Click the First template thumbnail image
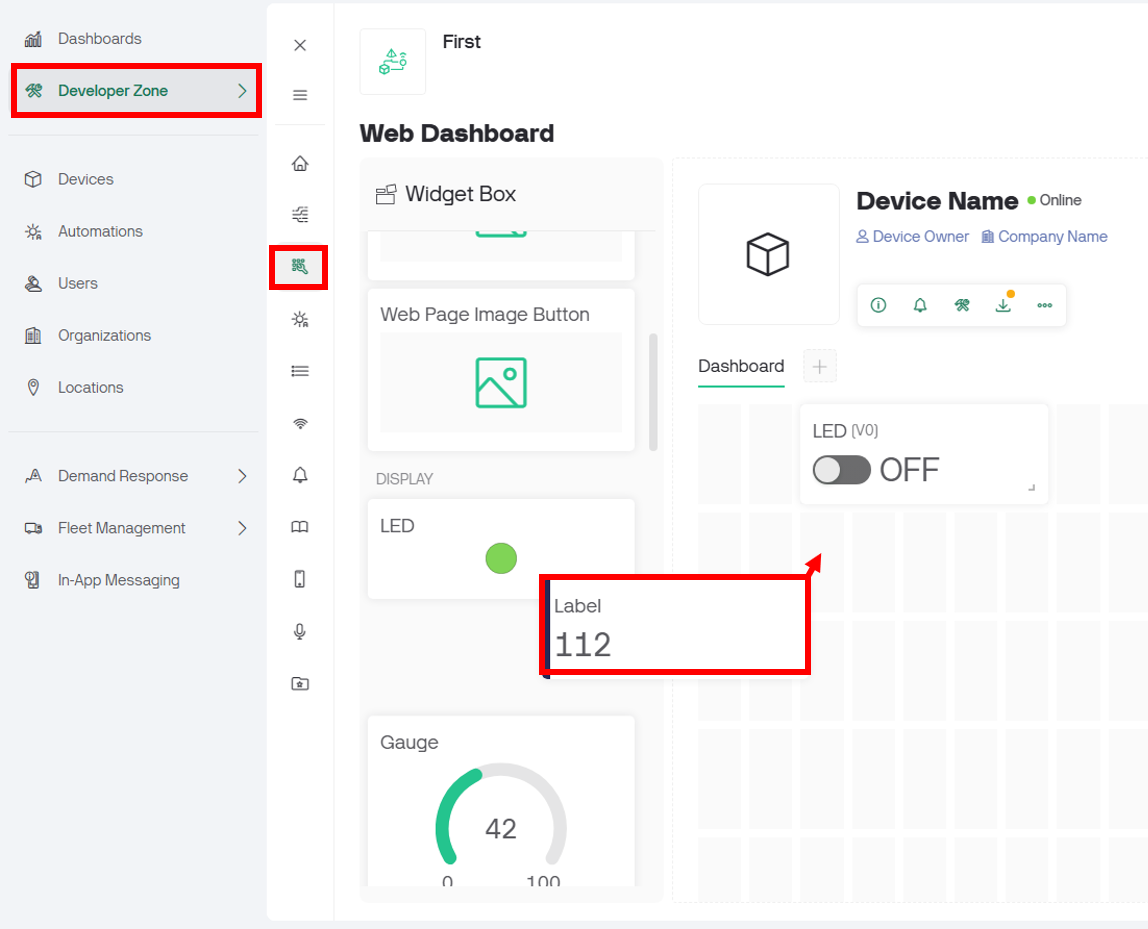1148x929 pixels. (x=392, y=61)
